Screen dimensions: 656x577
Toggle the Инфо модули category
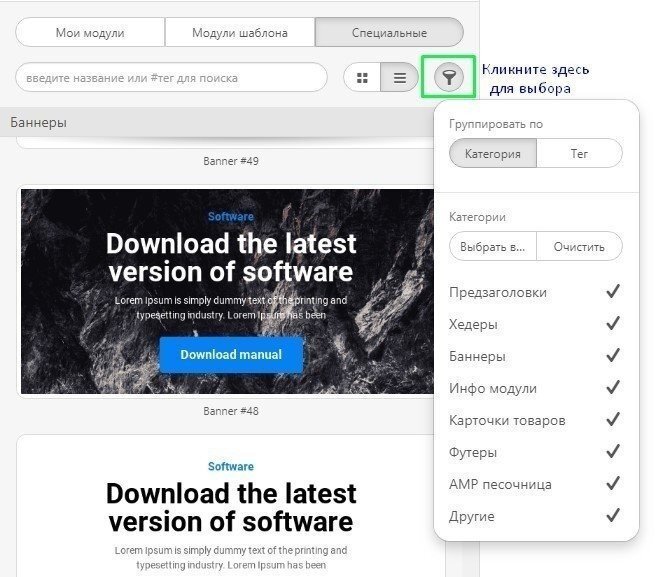tap(613, 388)
